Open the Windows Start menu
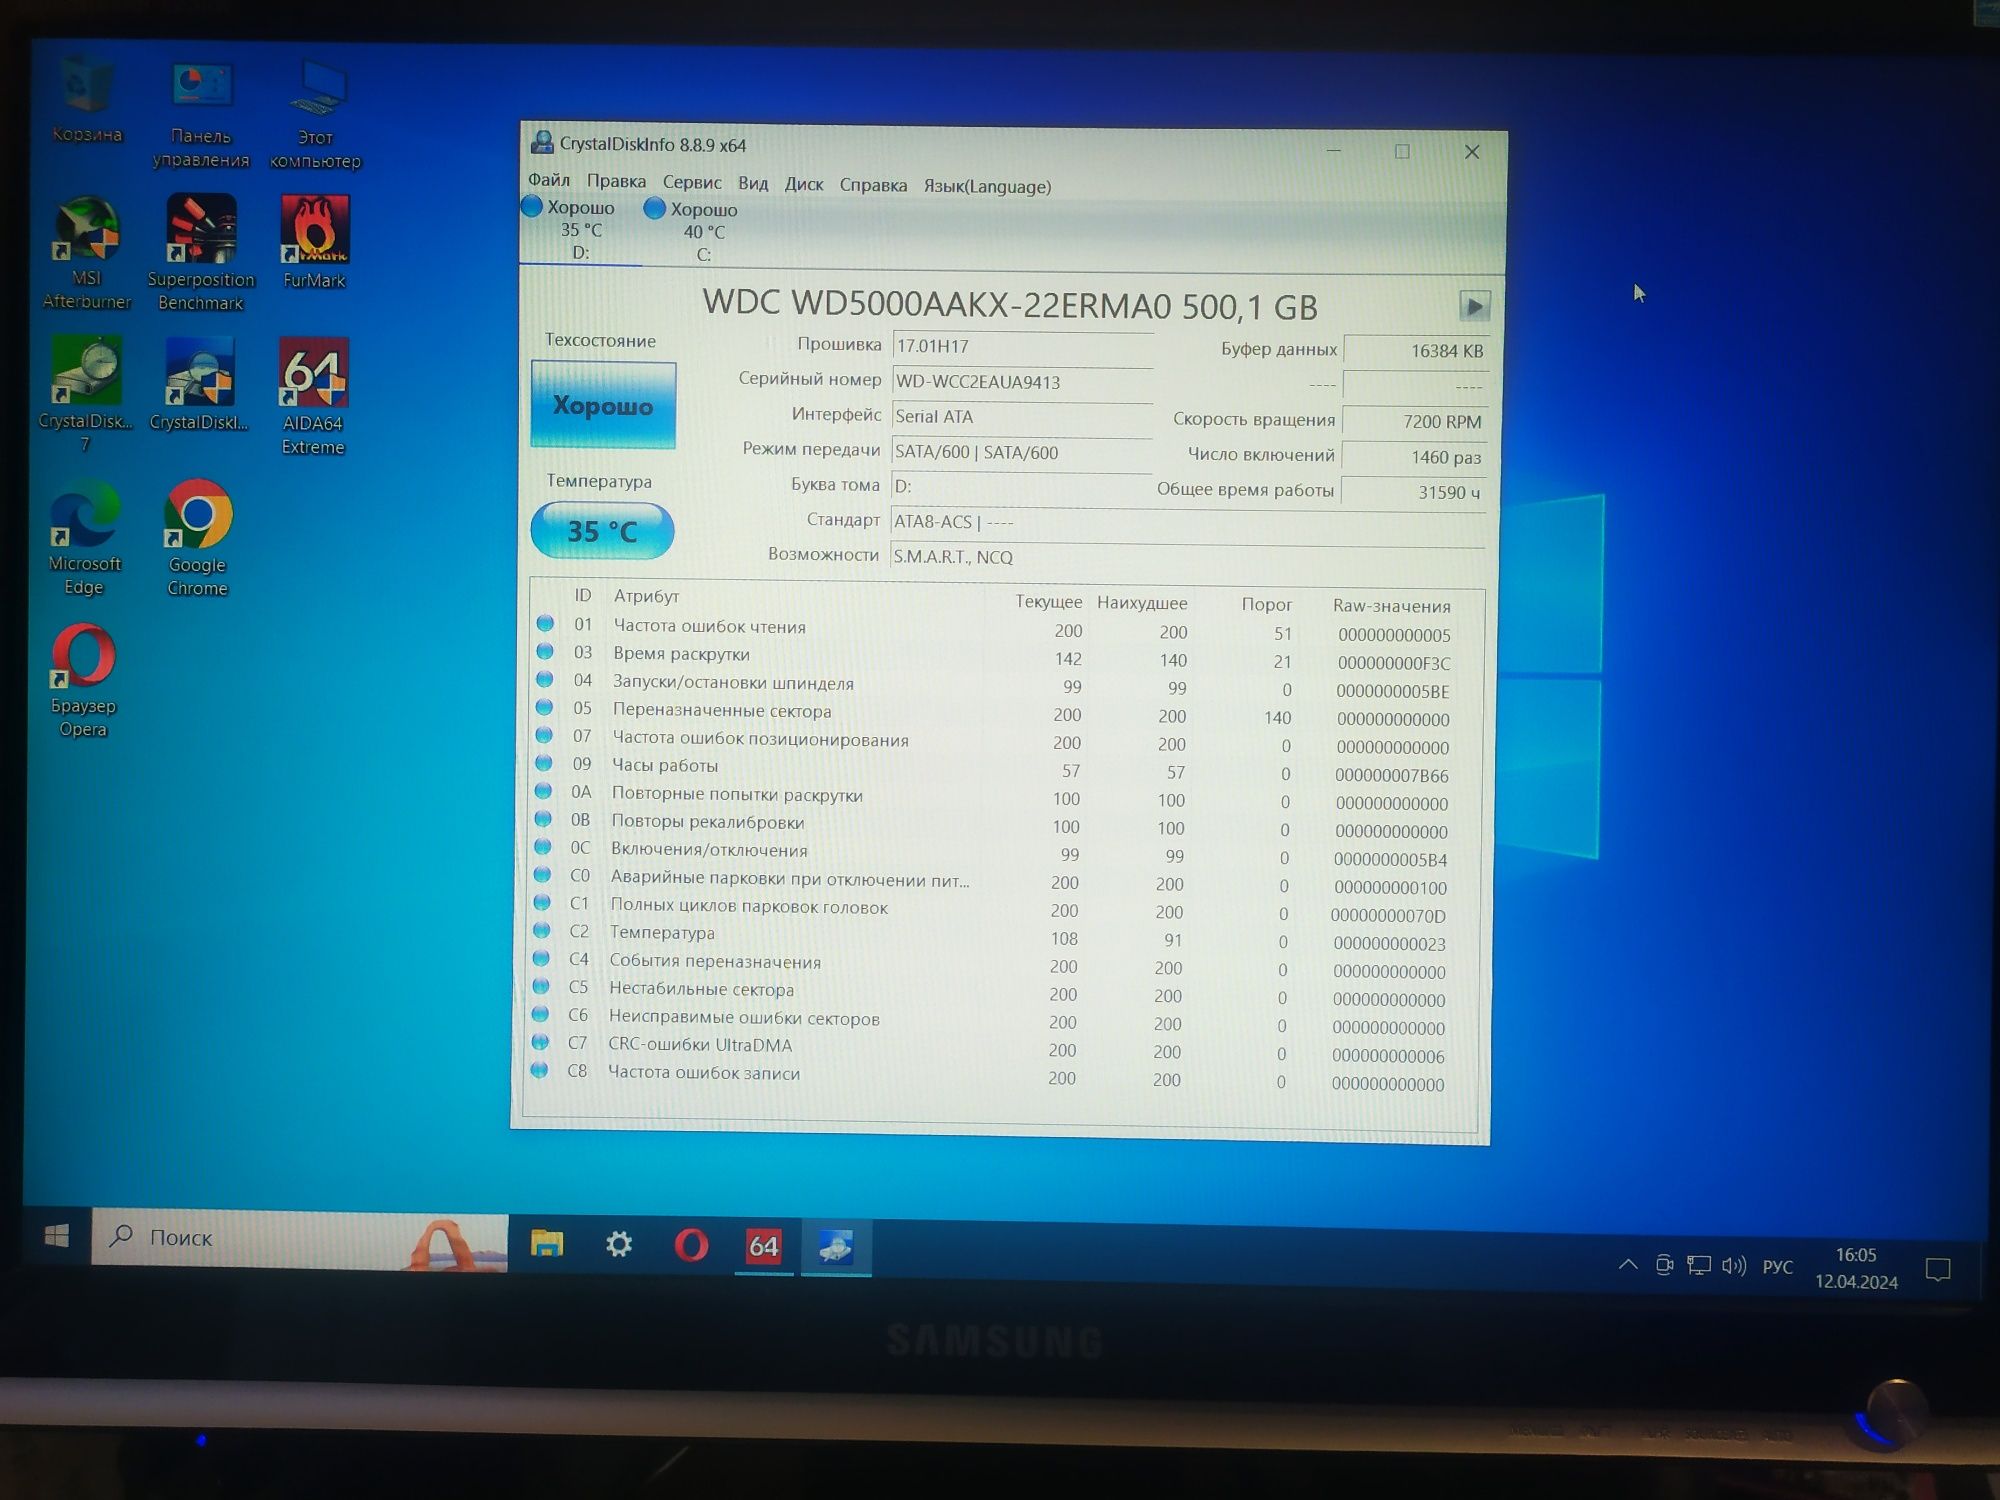The height and width of the screenshot is (1500, 2000). pos(57,1236)
